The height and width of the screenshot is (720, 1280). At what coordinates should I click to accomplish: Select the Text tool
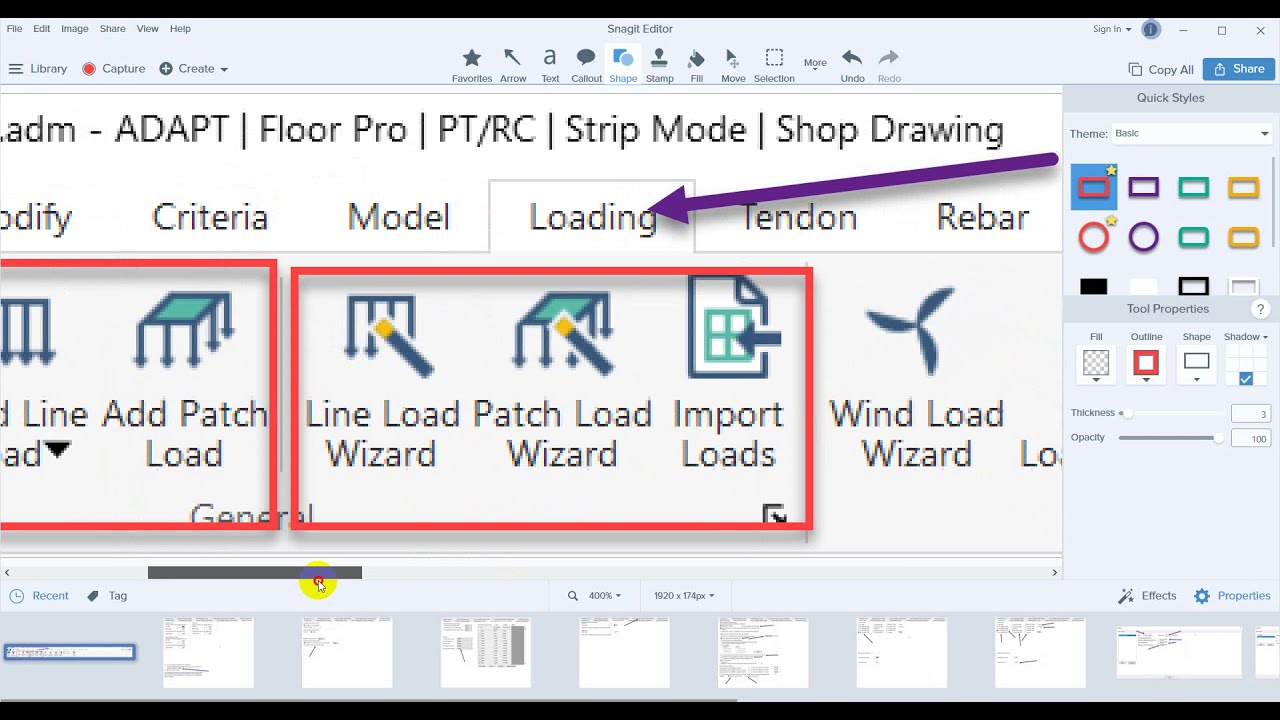tap(550, 65)
